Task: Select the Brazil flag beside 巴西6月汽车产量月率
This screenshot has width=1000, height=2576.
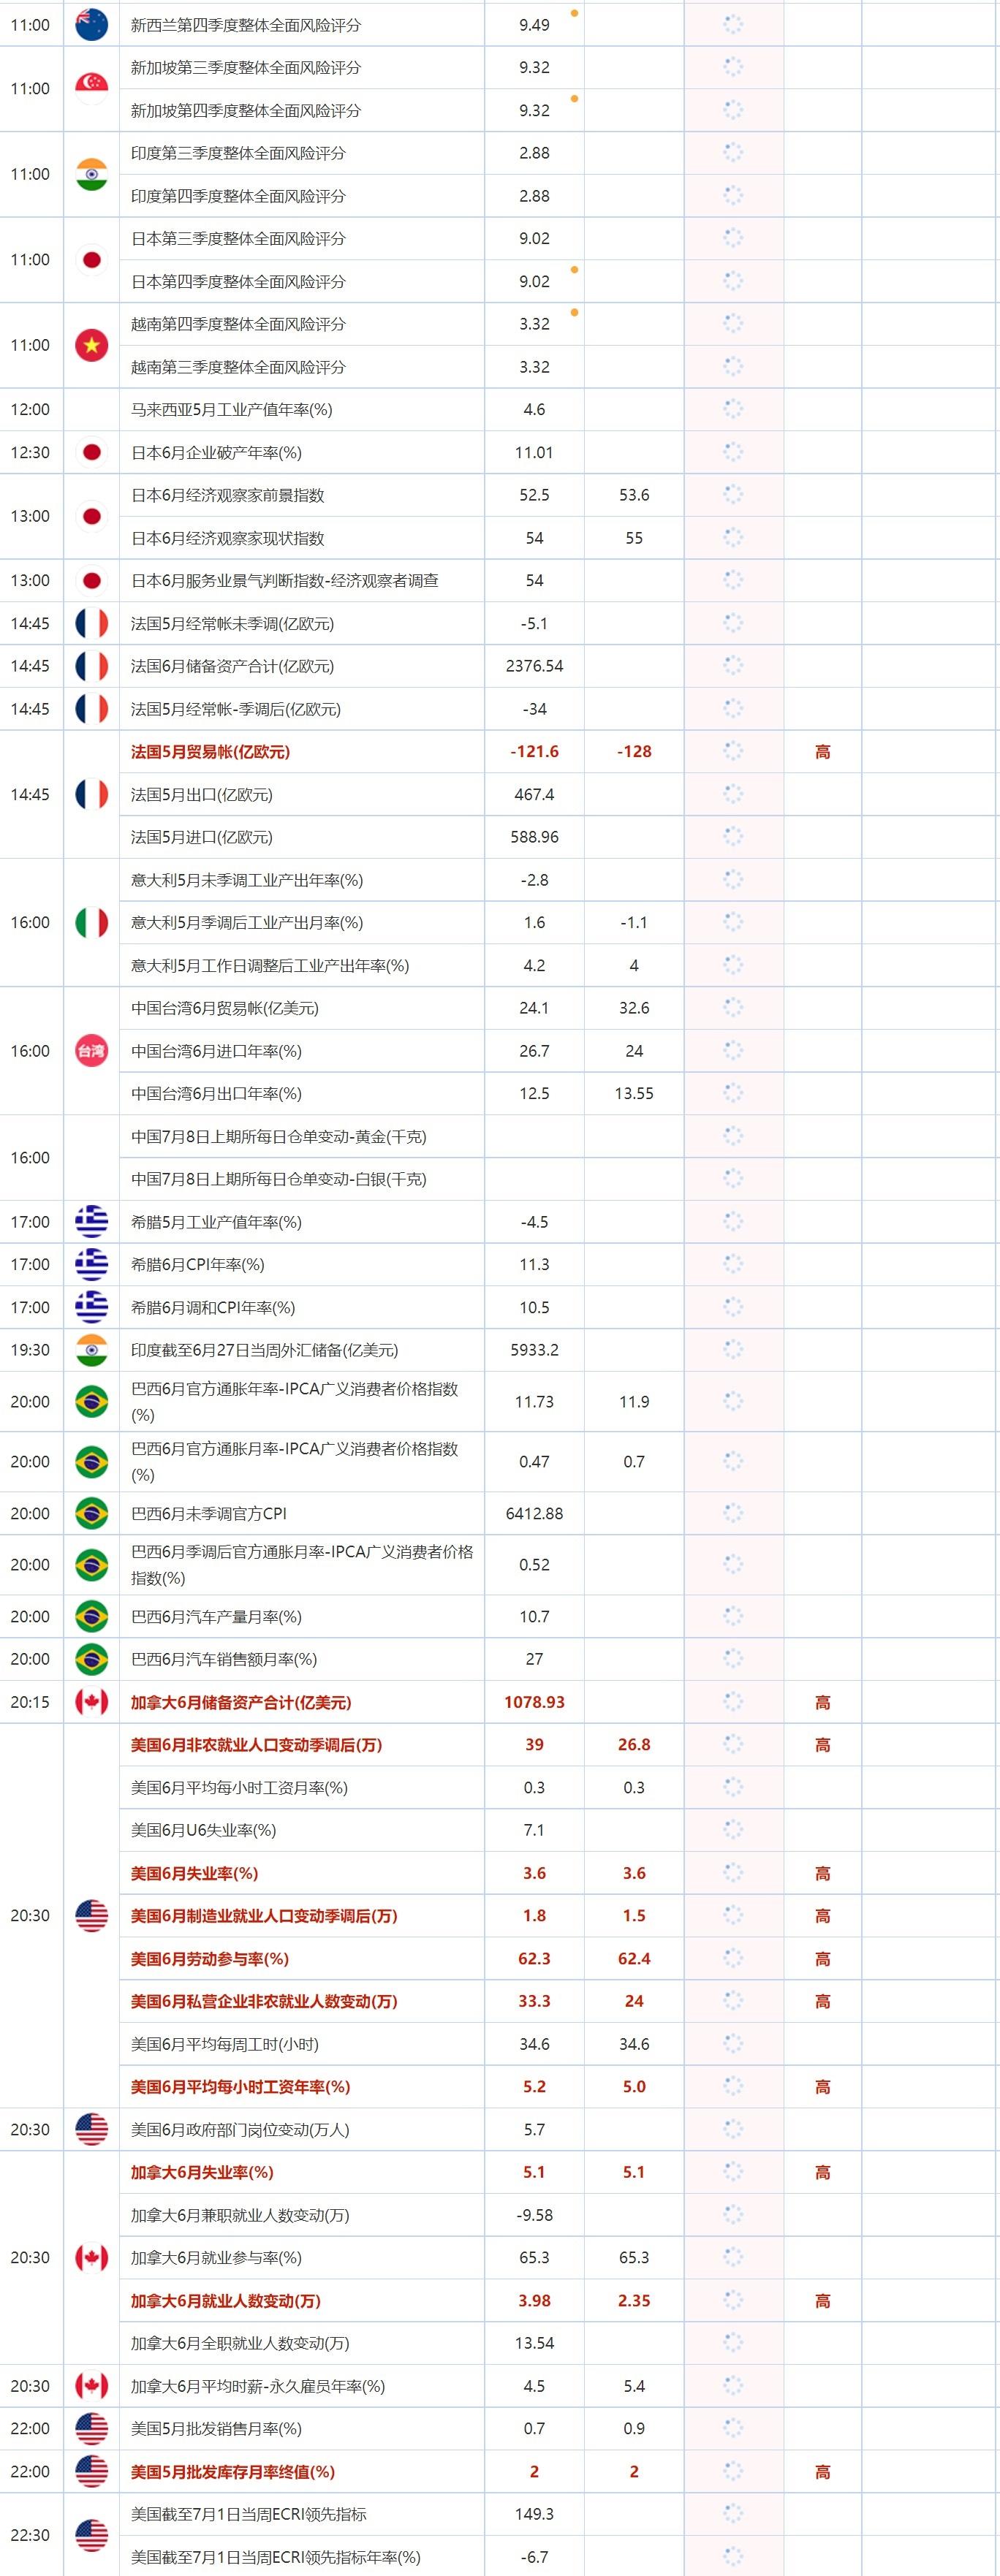Action: click(x=91, y=1616)
